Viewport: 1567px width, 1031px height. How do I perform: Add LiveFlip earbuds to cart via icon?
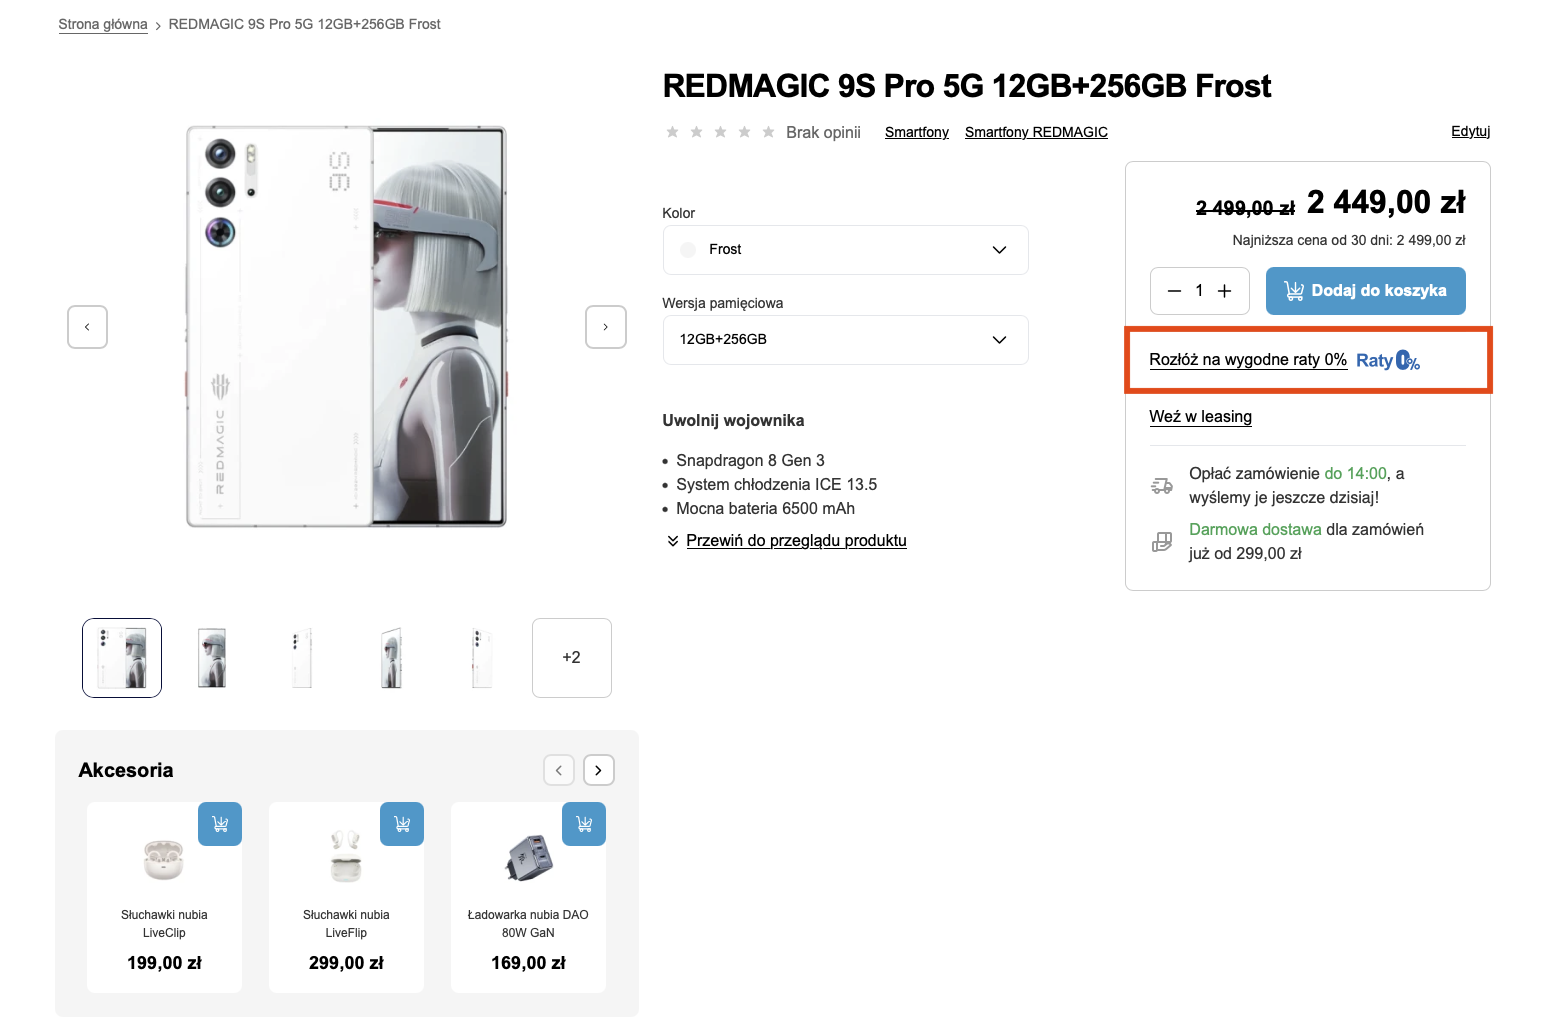tap(402, 824)
